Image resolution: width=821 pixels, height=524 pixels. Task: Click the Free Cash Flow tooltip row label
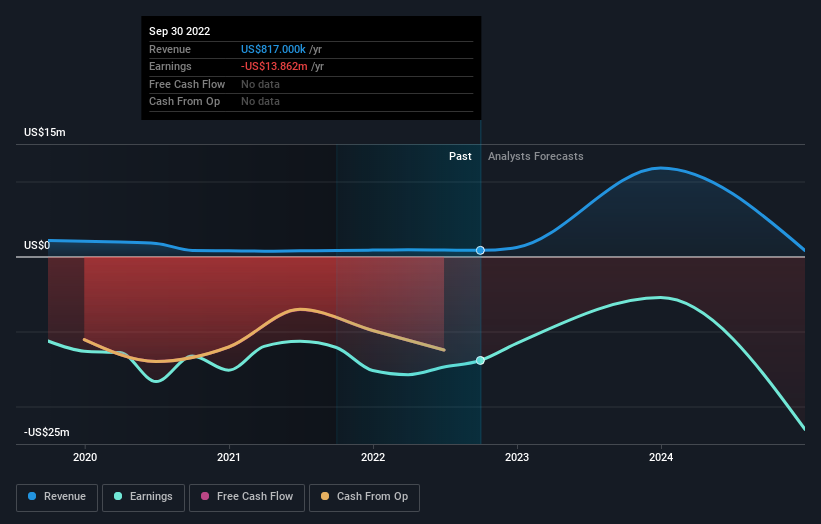(x=187, y=84)
